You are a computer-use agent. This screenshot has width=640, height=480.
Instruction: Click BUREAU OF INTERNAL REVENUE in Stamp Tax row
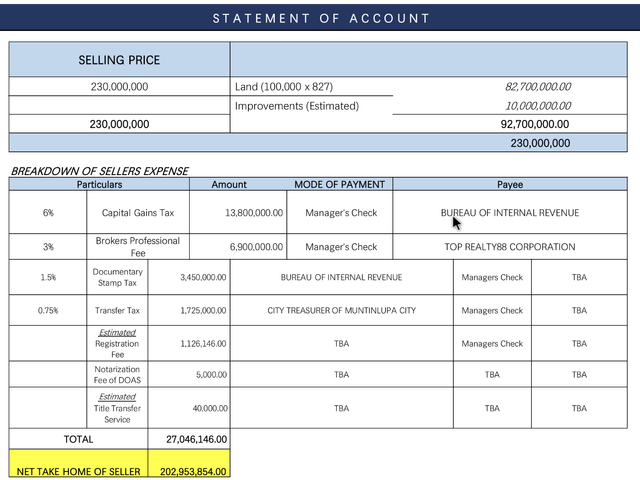[x=342, y=277]
